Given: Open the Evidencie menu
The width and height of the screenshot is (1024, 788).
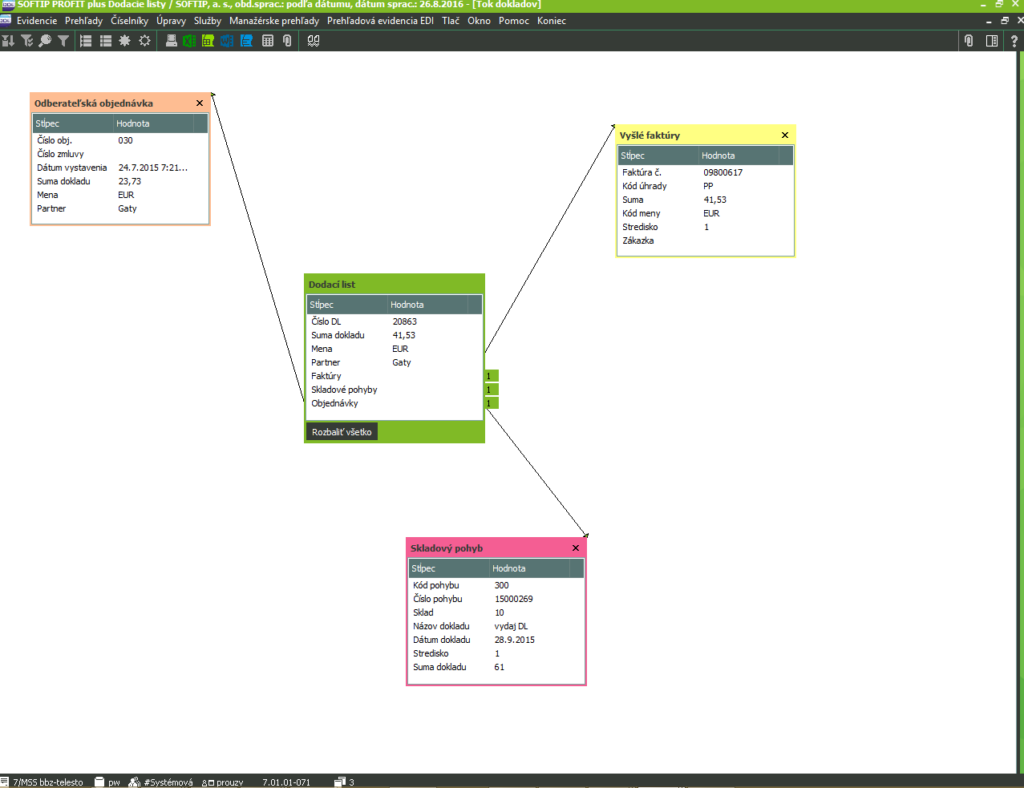Looking at the screenshot, I should [37, 20].
